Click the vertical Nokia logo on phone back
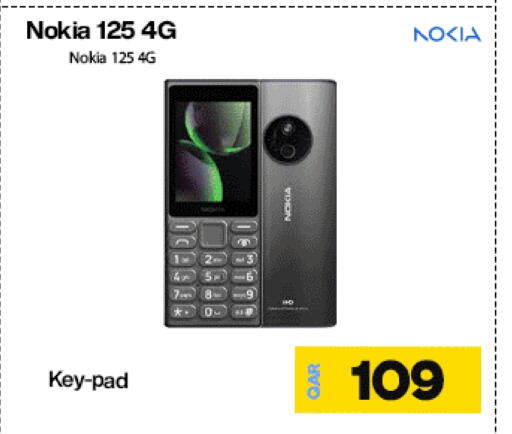512x434 pixels. click(x=287, y=204)
